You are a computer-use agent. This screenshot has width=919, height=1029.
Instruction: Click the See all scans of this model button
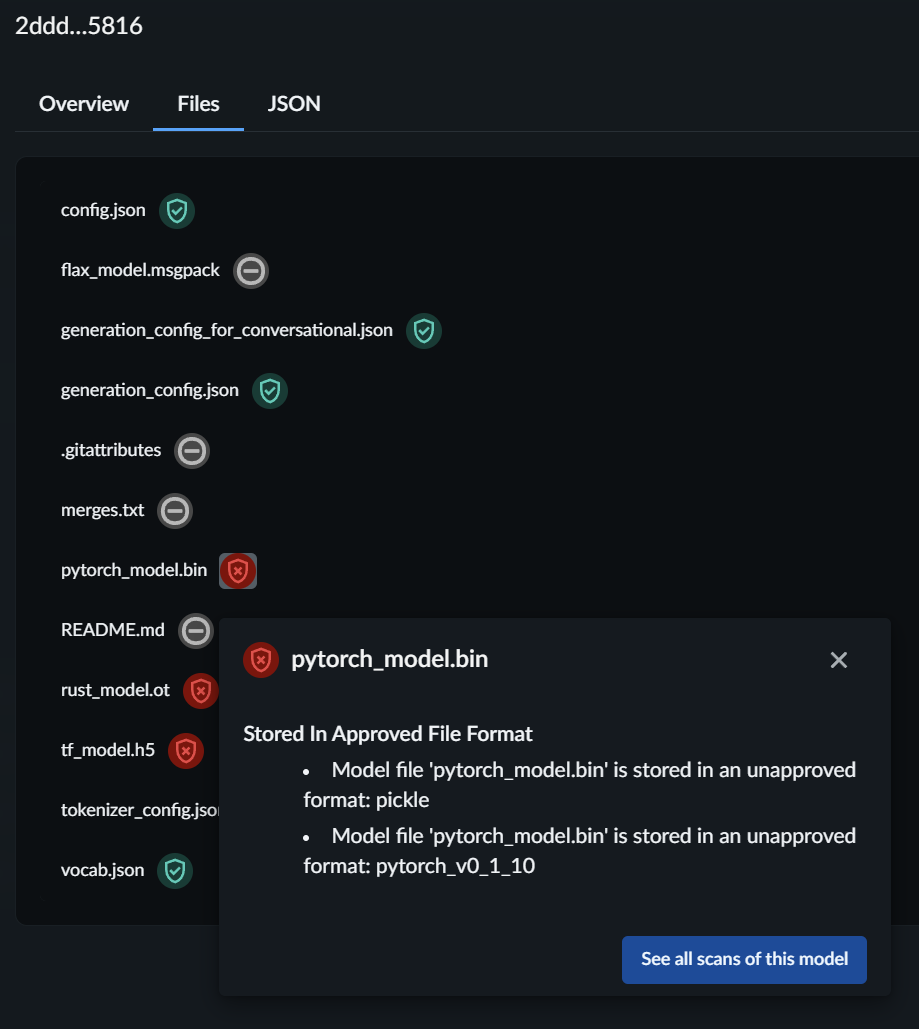pyautogui.click(x=744, y=959)
